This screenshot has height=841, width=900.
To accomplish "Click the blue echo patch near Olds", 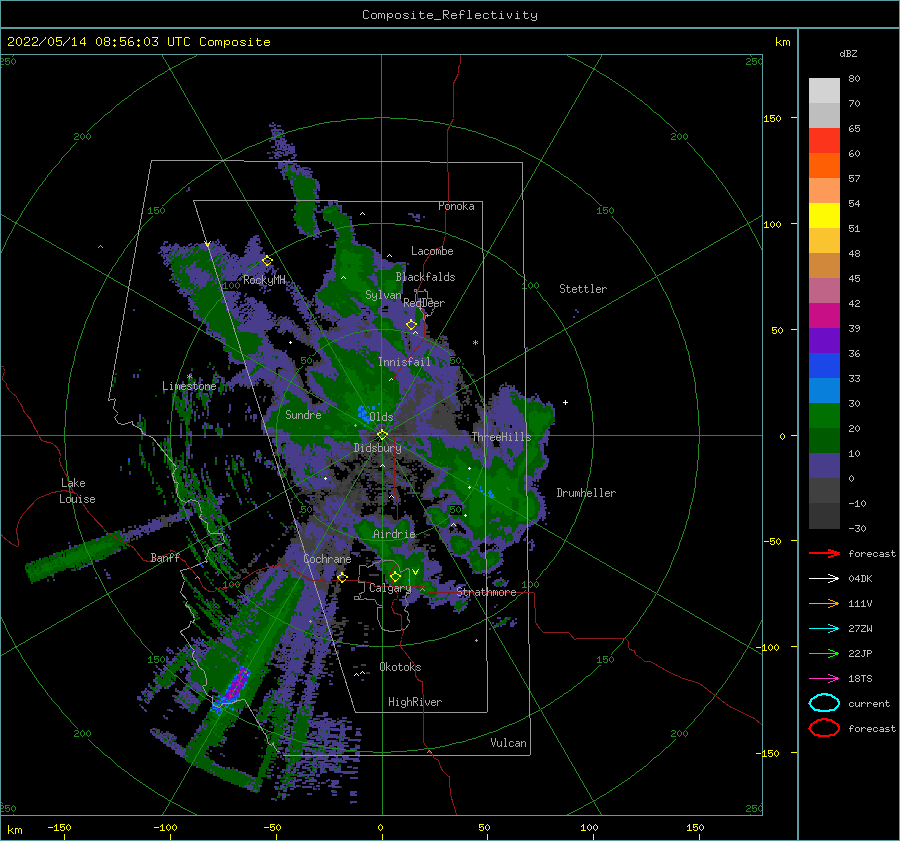I will coord(364,412).
